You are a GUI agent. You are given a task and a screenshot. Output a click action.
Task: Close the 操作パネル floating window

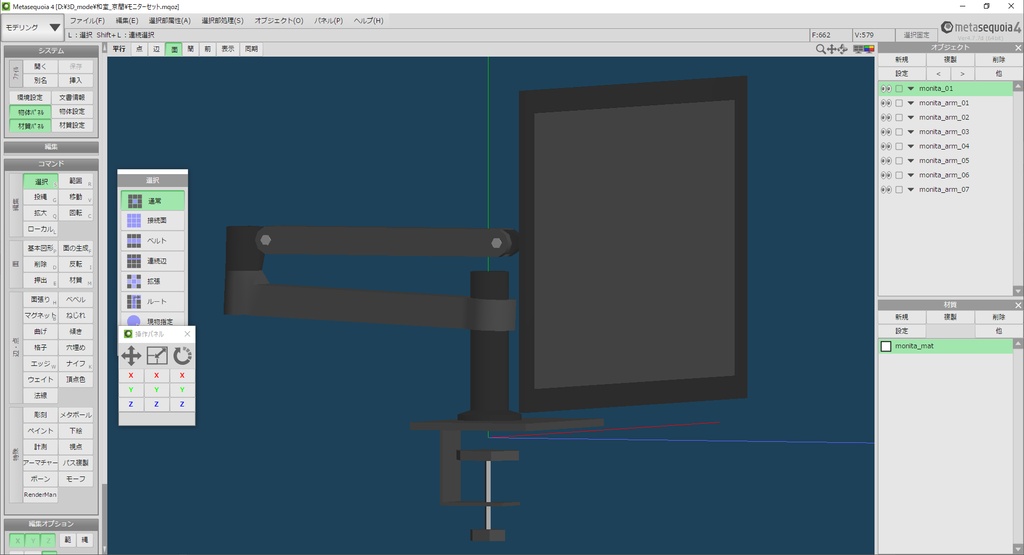click(187, 334)
